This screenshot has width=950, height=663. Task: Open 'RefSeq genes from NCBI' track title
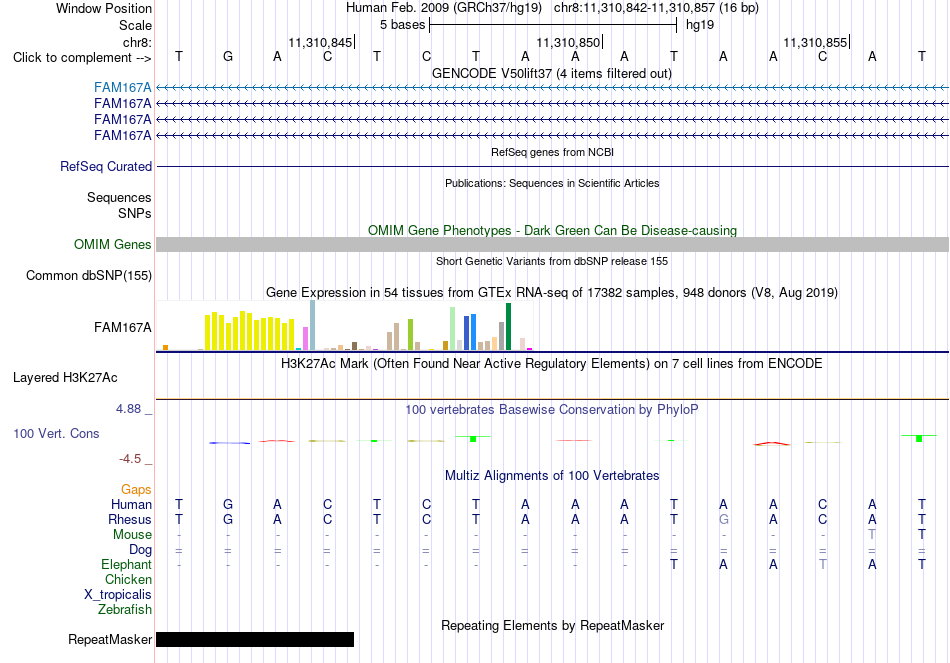click(552, 152)
